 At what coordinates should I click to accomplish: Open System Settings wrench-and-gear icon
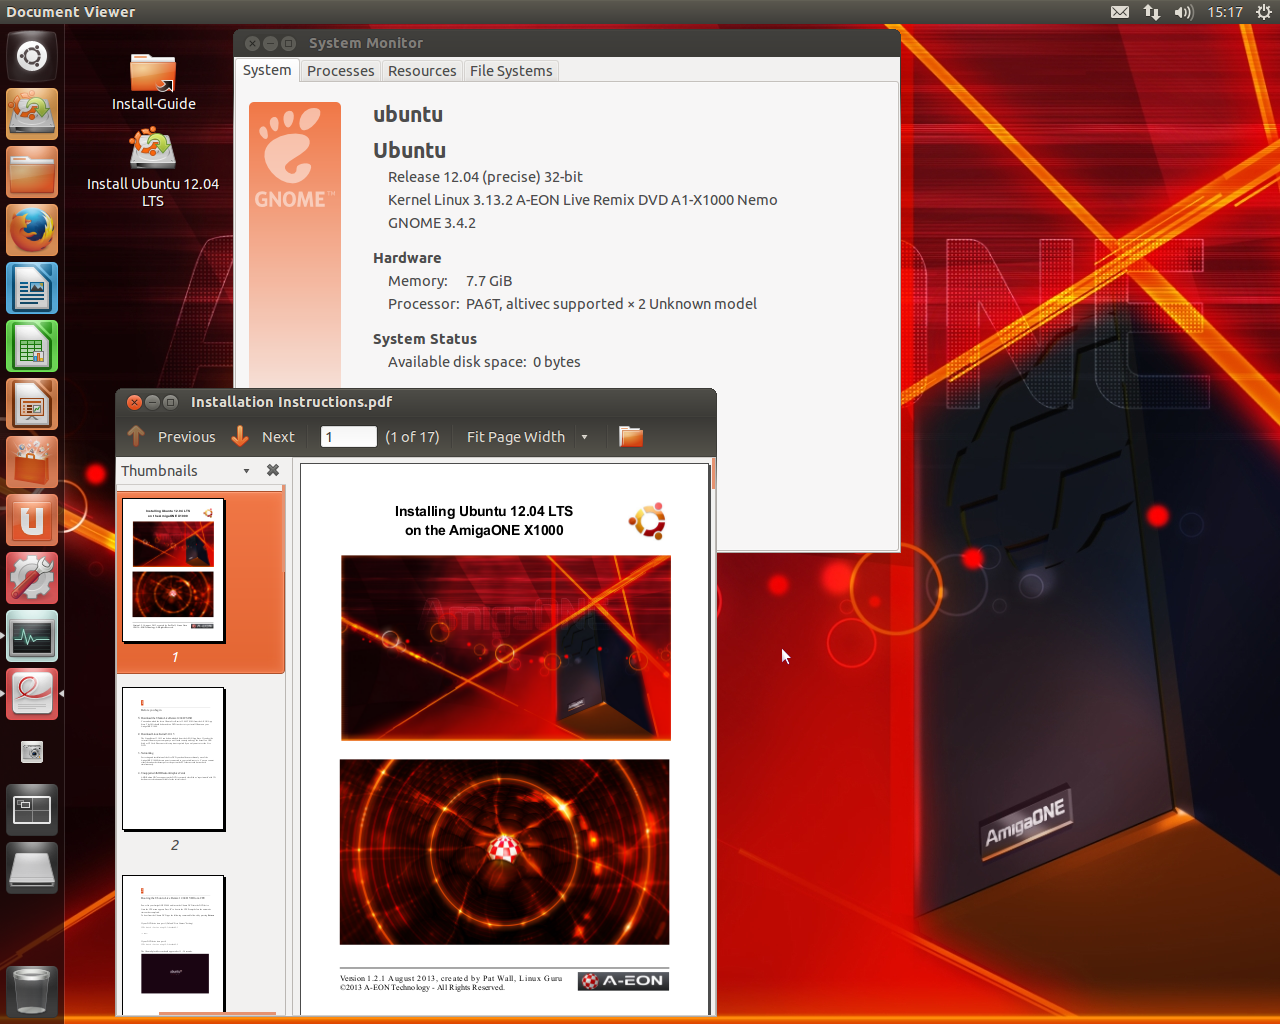(x=32, y=579)
